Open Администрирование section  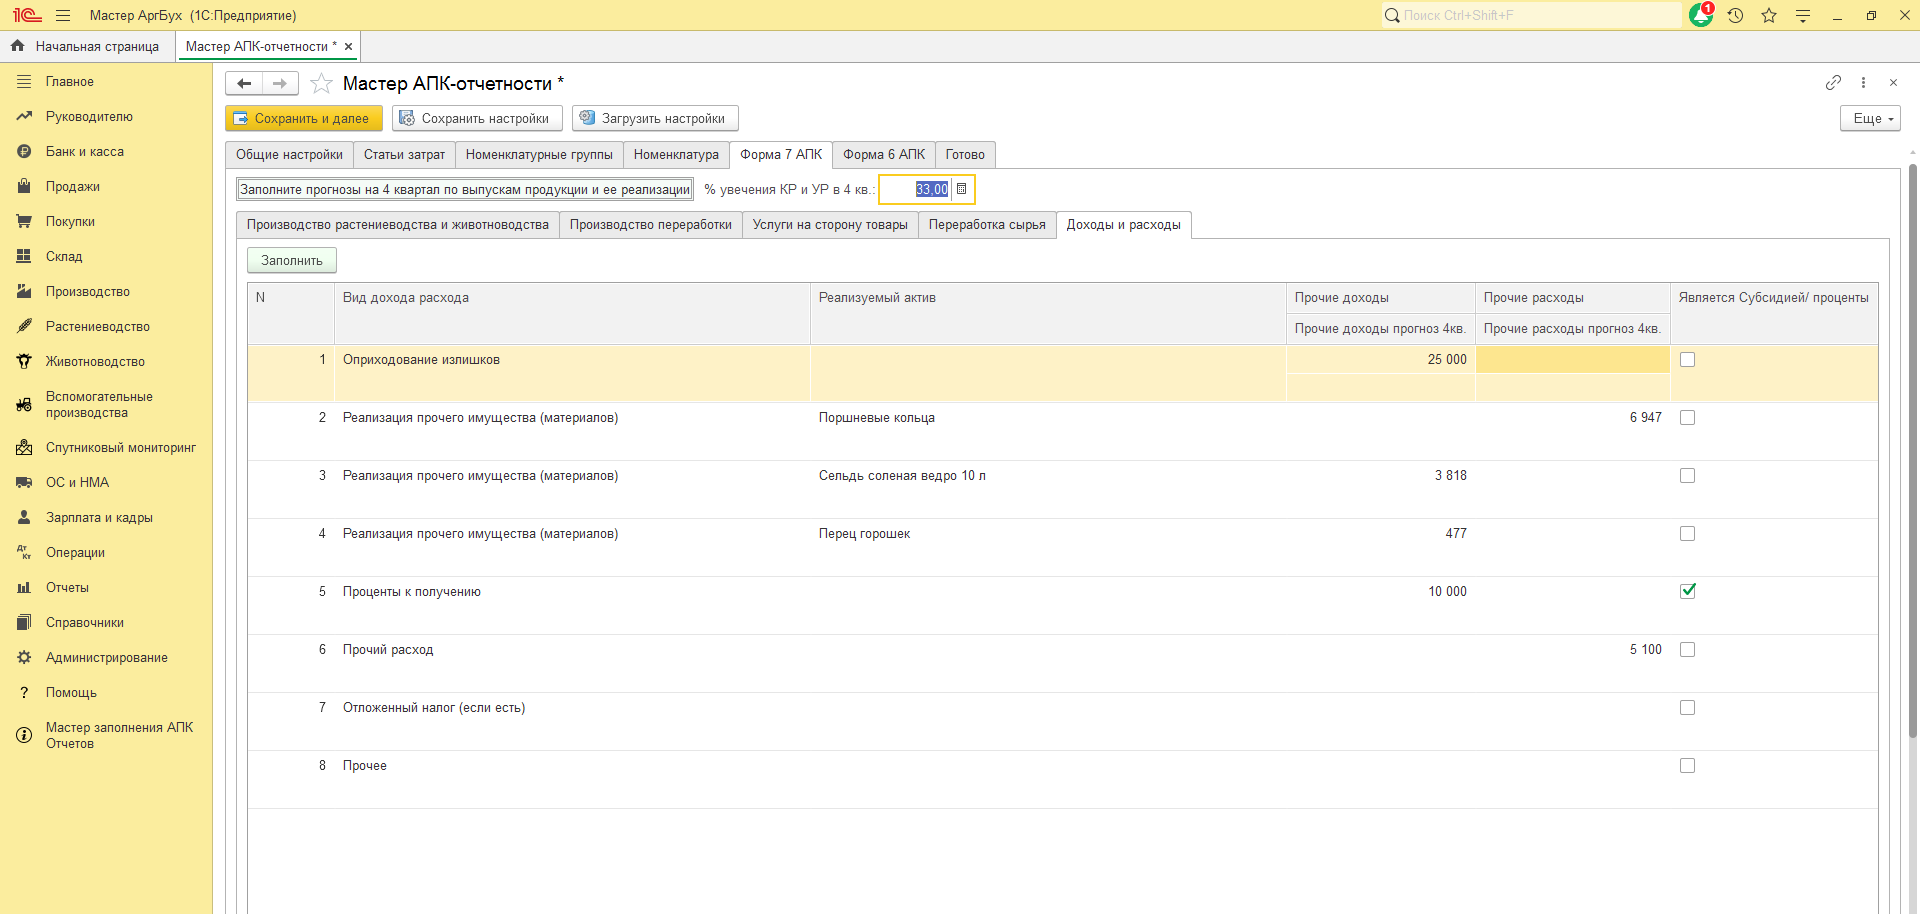pyautogui.click(x=107, y=657)
